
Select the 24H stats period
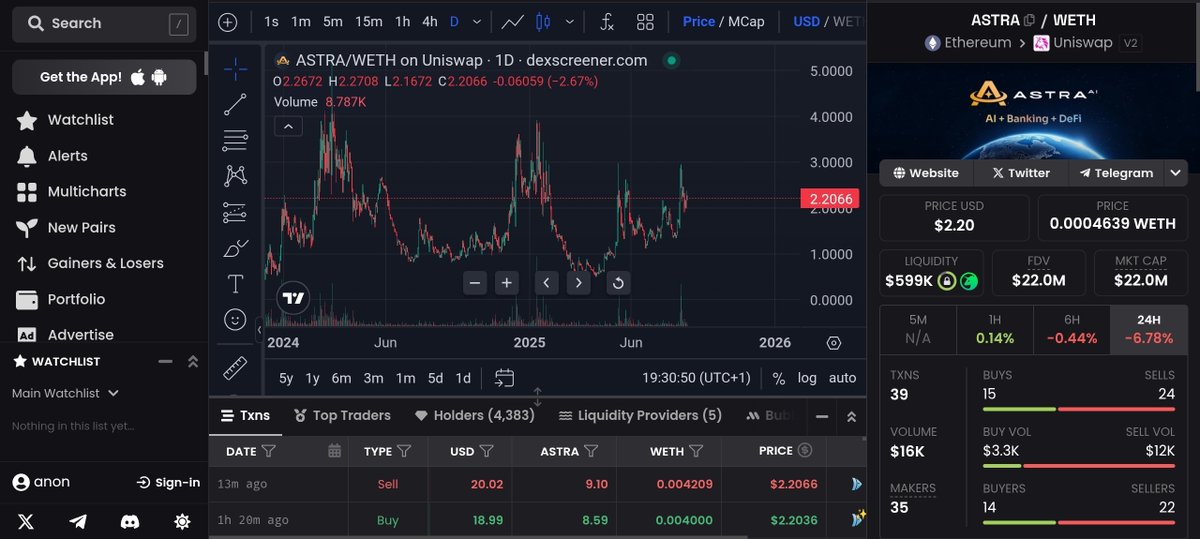1149,329
